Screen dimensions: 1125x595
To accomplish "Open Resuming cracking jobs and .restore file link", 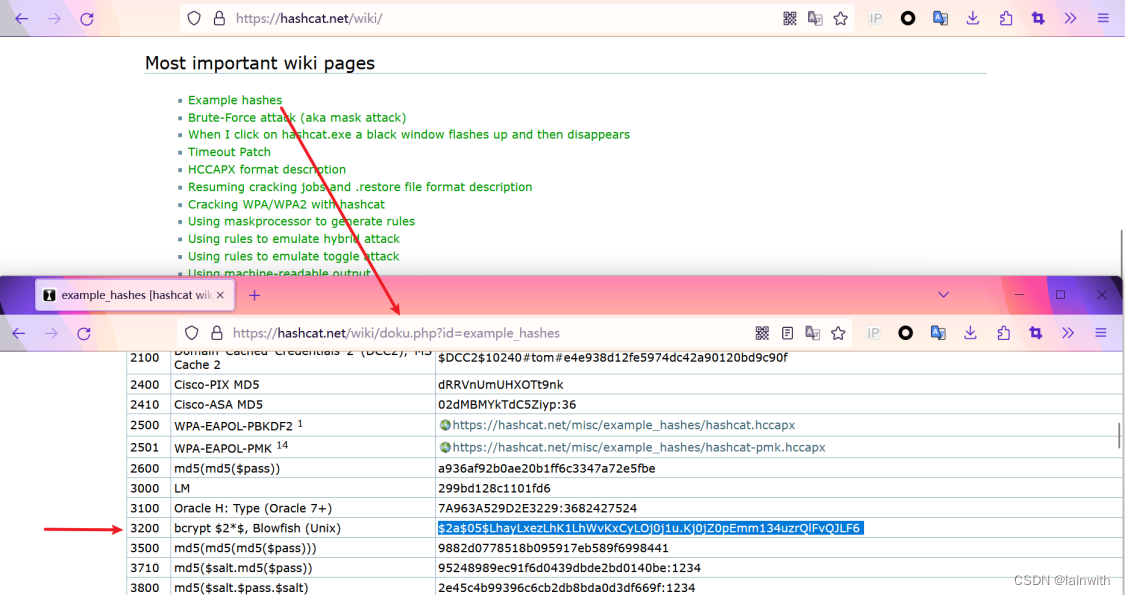I will coord(360,187).
